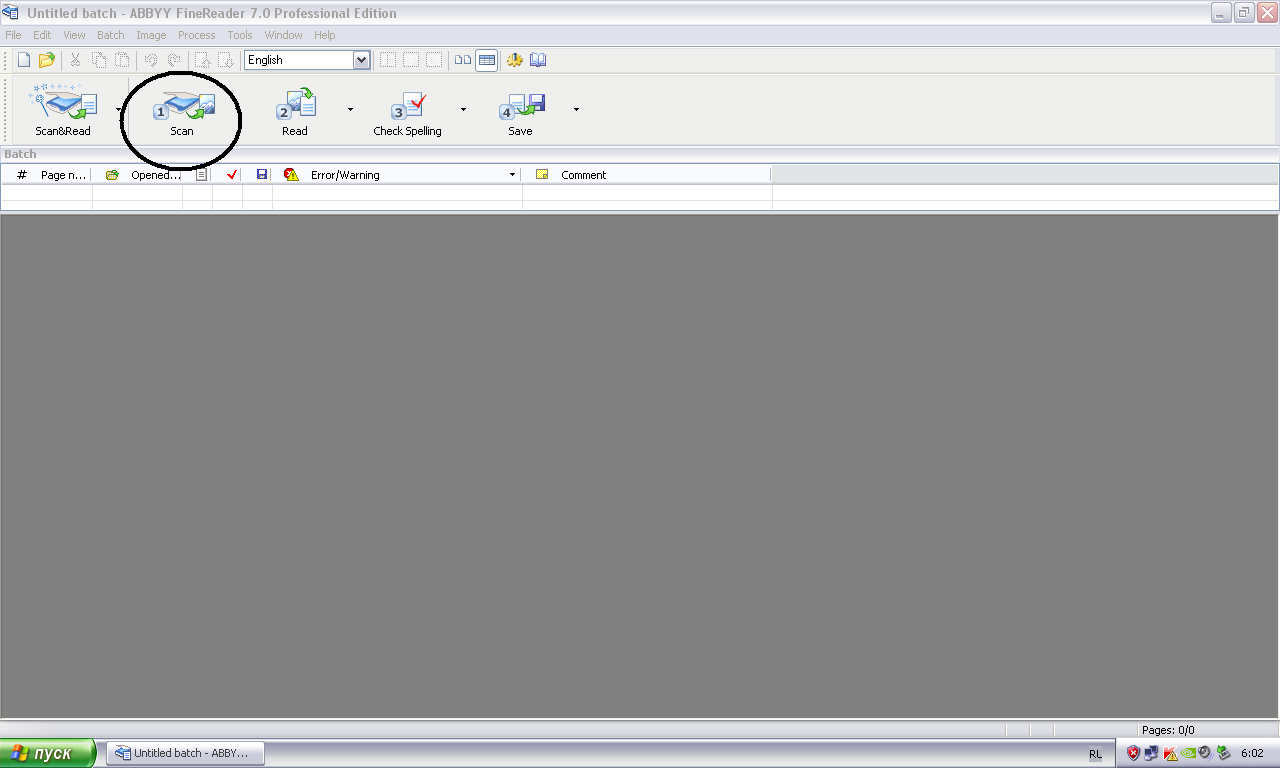Open the Read button dropdown arrow
The width and height of the screenshot is (1280, 768).
350,109
